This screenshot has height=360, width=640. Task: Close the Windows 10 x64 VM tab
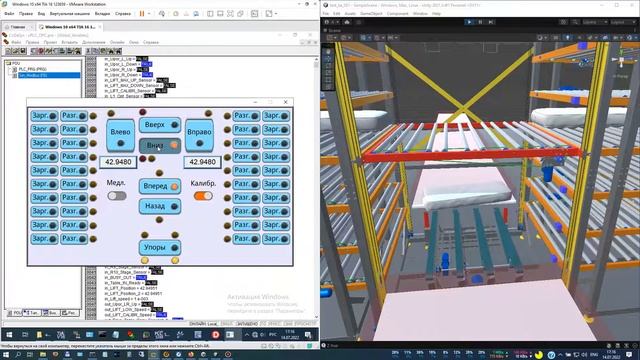[100, 27]
